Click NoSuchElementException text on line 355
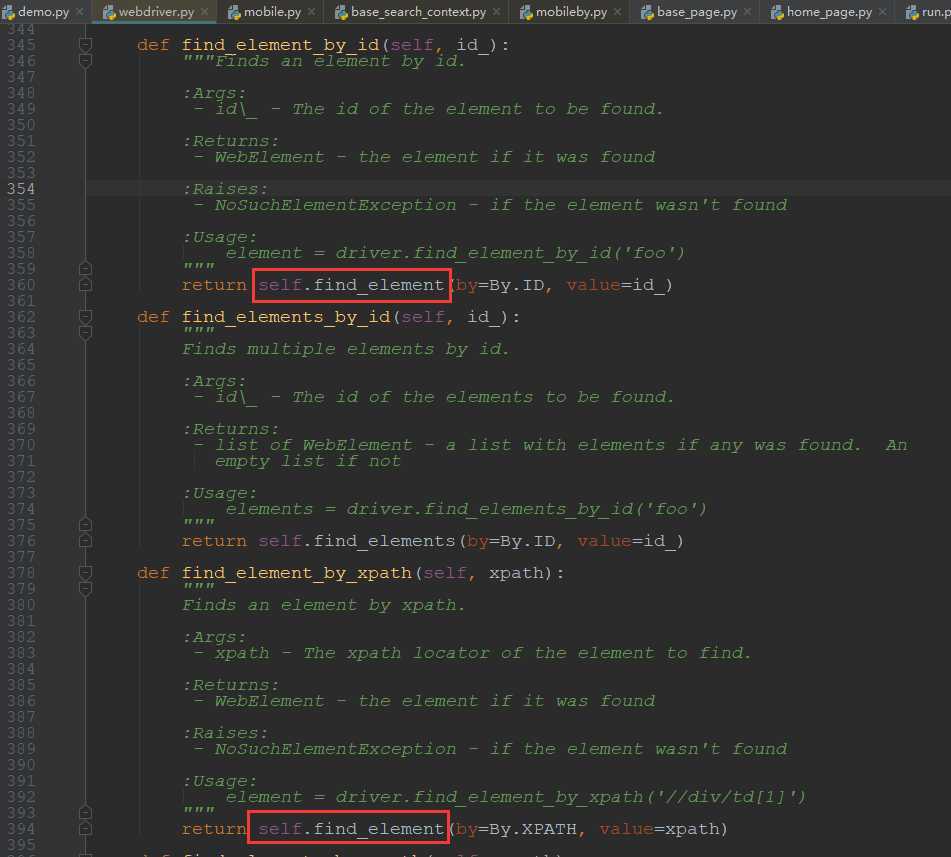This screenshot has width=951, height=857. (335, 205)
